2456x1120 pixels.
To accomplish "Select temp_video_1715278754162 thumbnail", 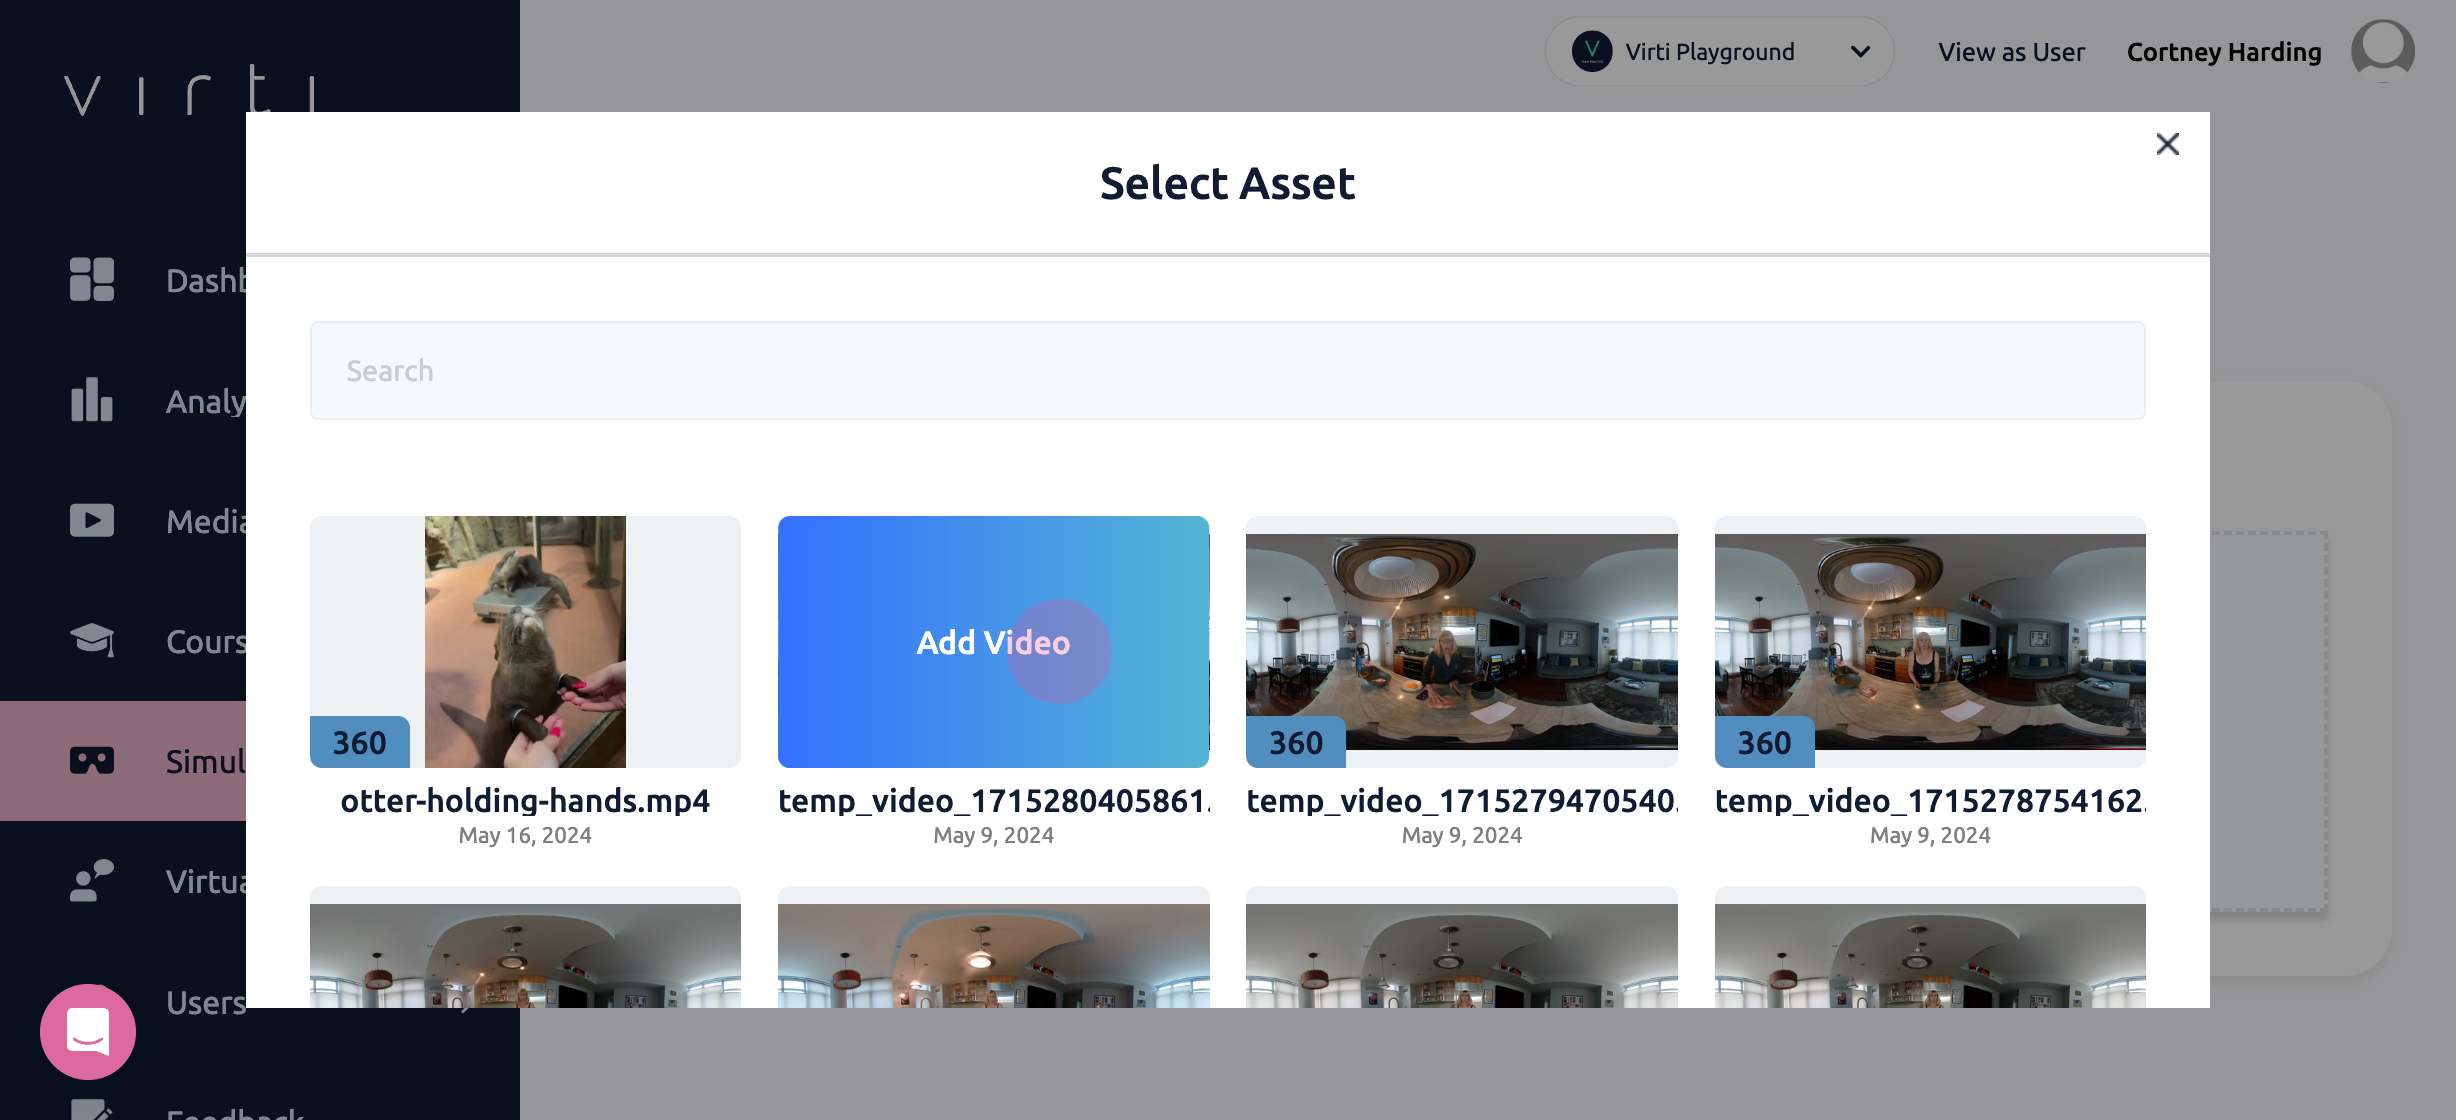I will point(1929,641).
